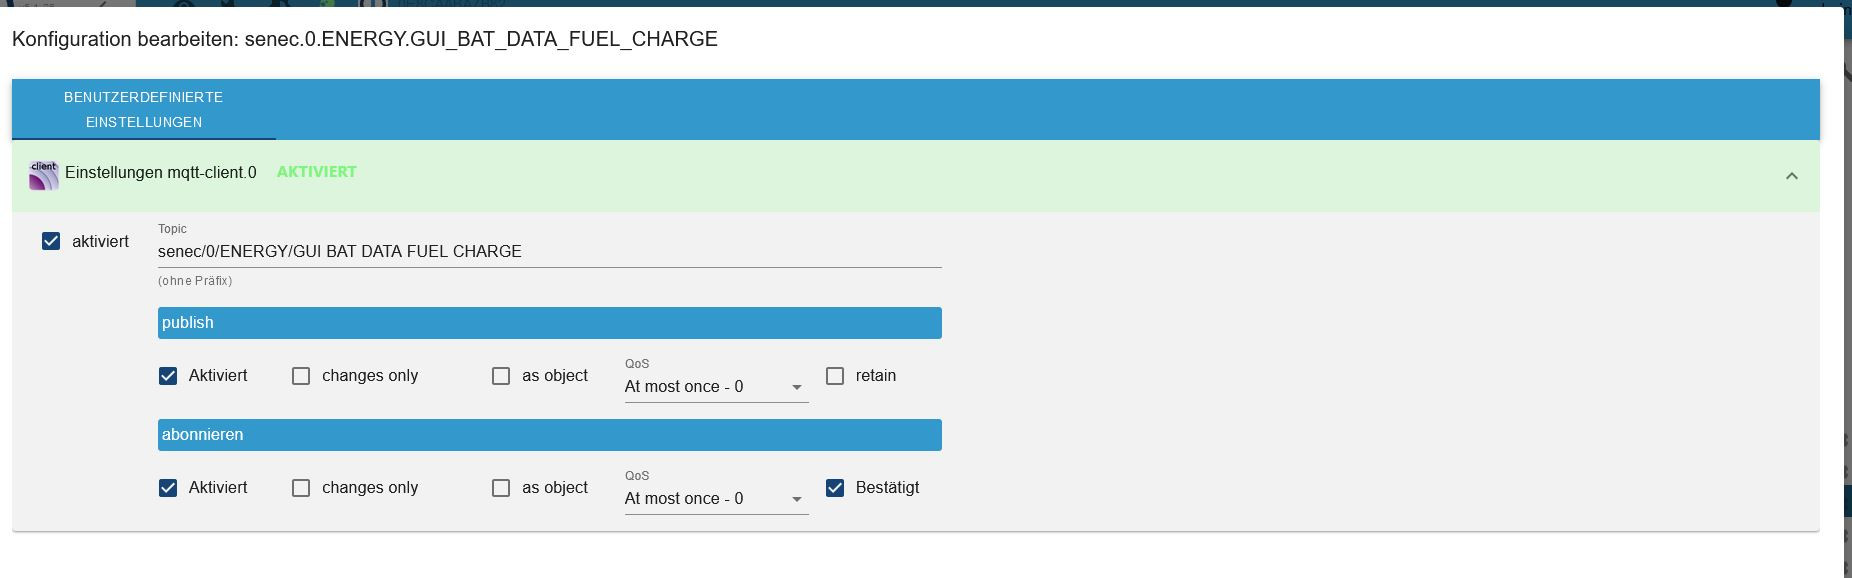Screen dimensions: 1852x578
Task: Disable the publish 'Aktiviert' checkbox
Action: 168,376
